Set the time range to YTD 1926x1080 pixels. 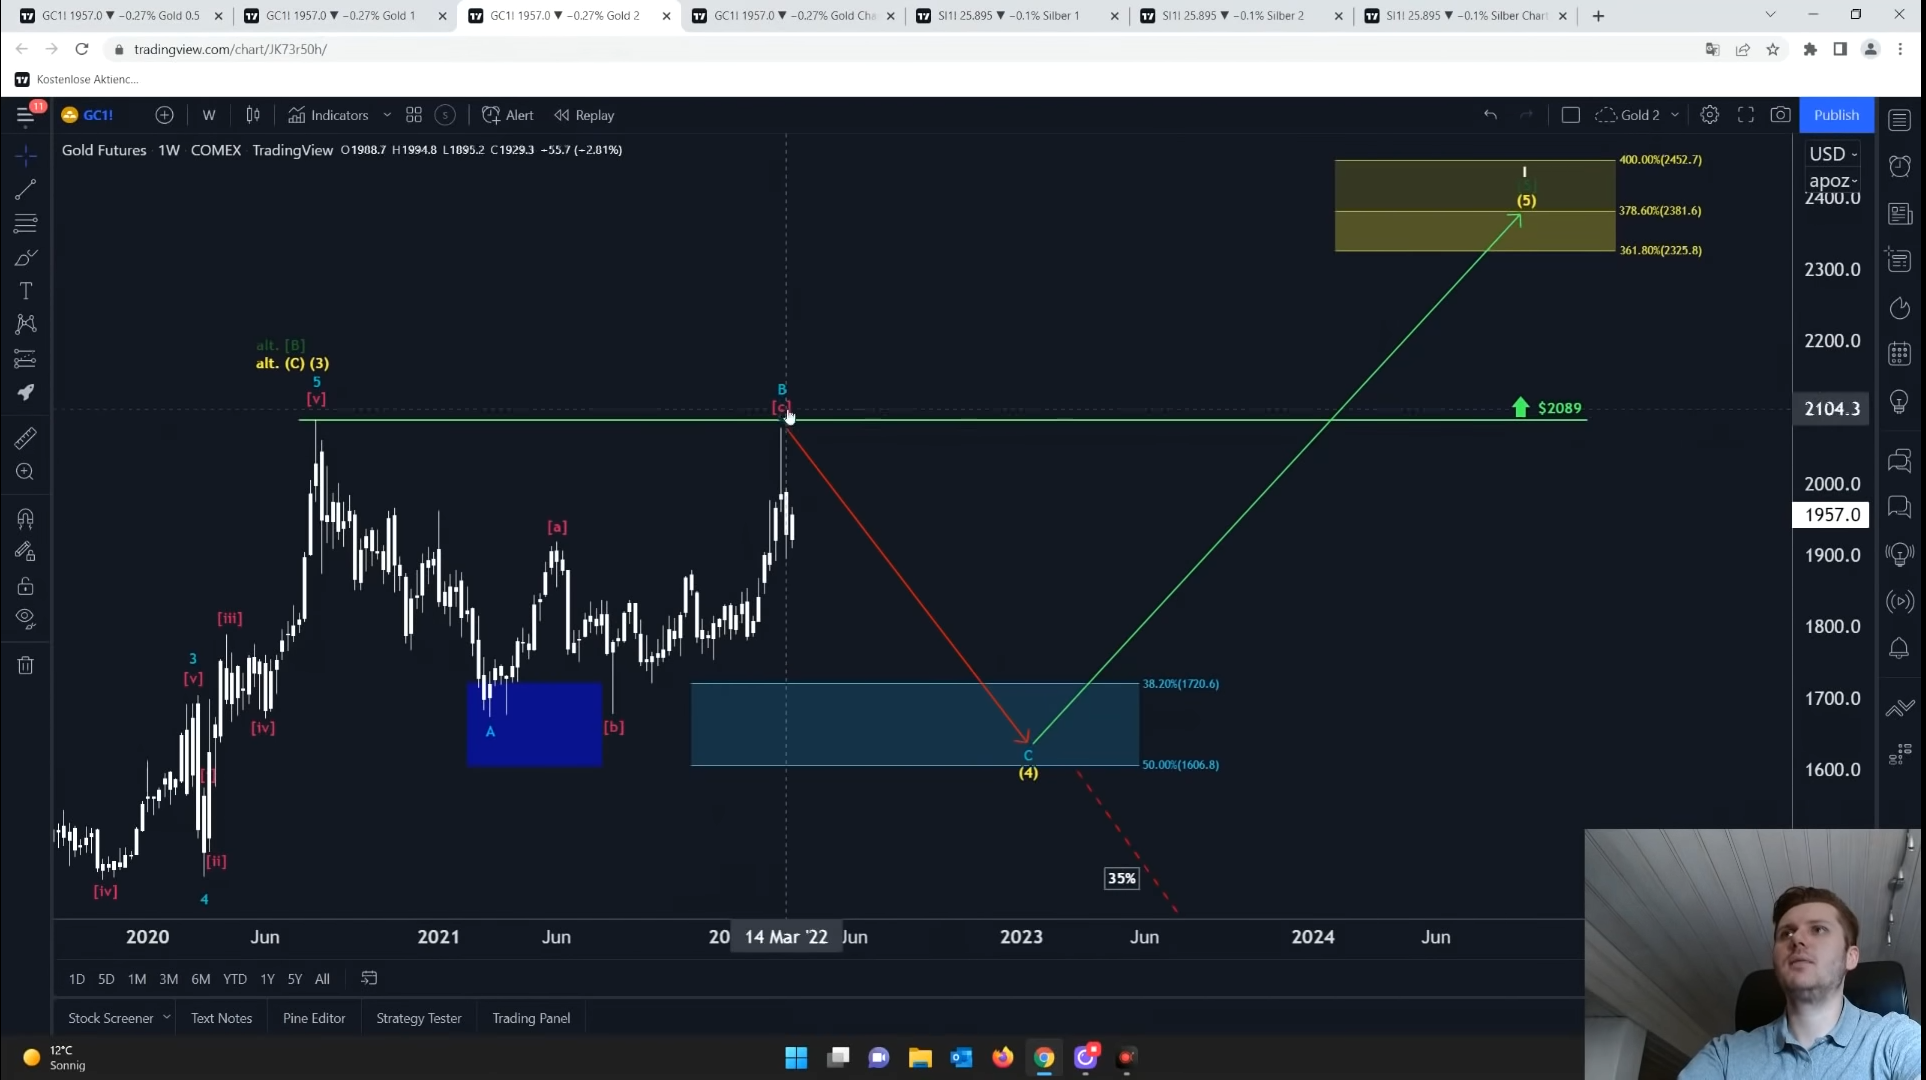click(x=234, y=979)
